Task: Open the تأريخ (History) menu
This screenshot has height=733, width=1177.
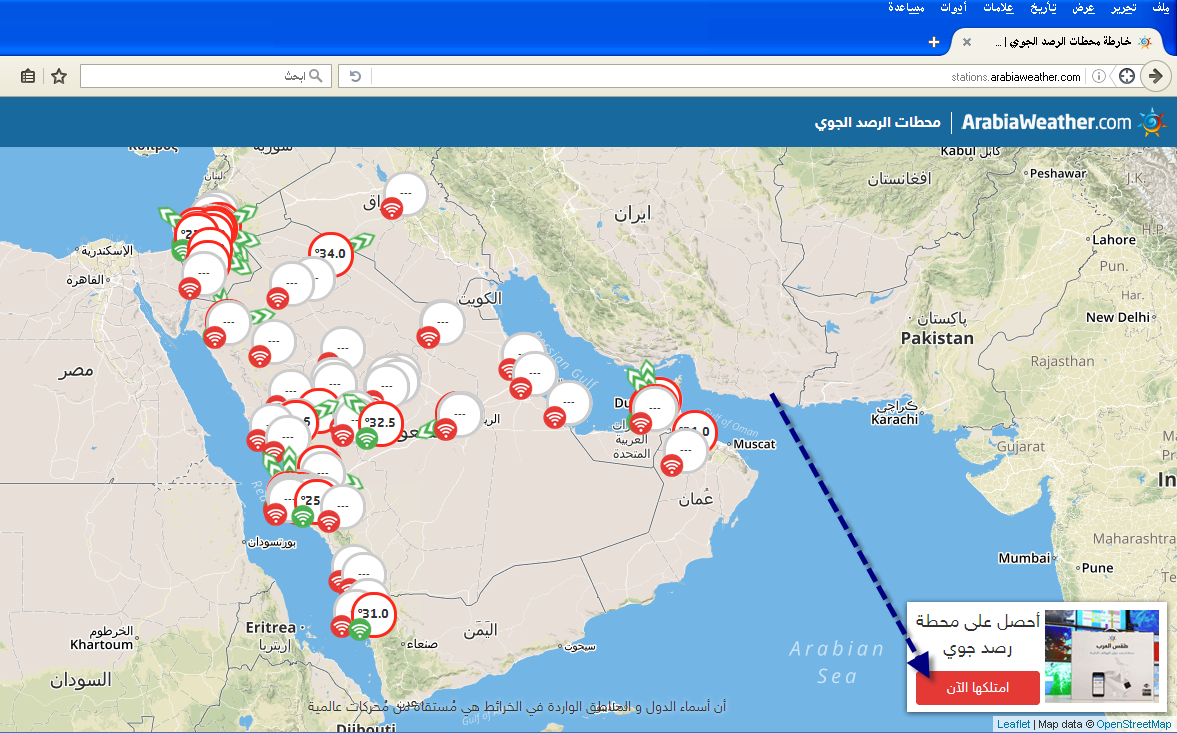Action: tap(1043, 8)
